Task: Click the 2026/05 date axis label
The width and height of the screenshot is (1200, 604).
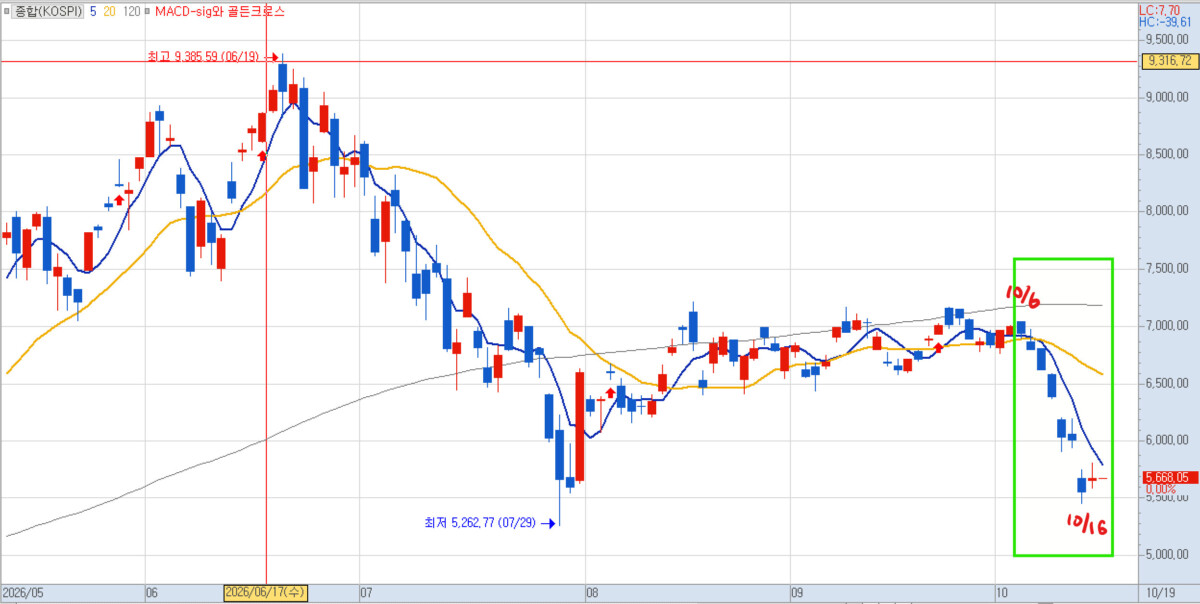Action: click(23, 593)
